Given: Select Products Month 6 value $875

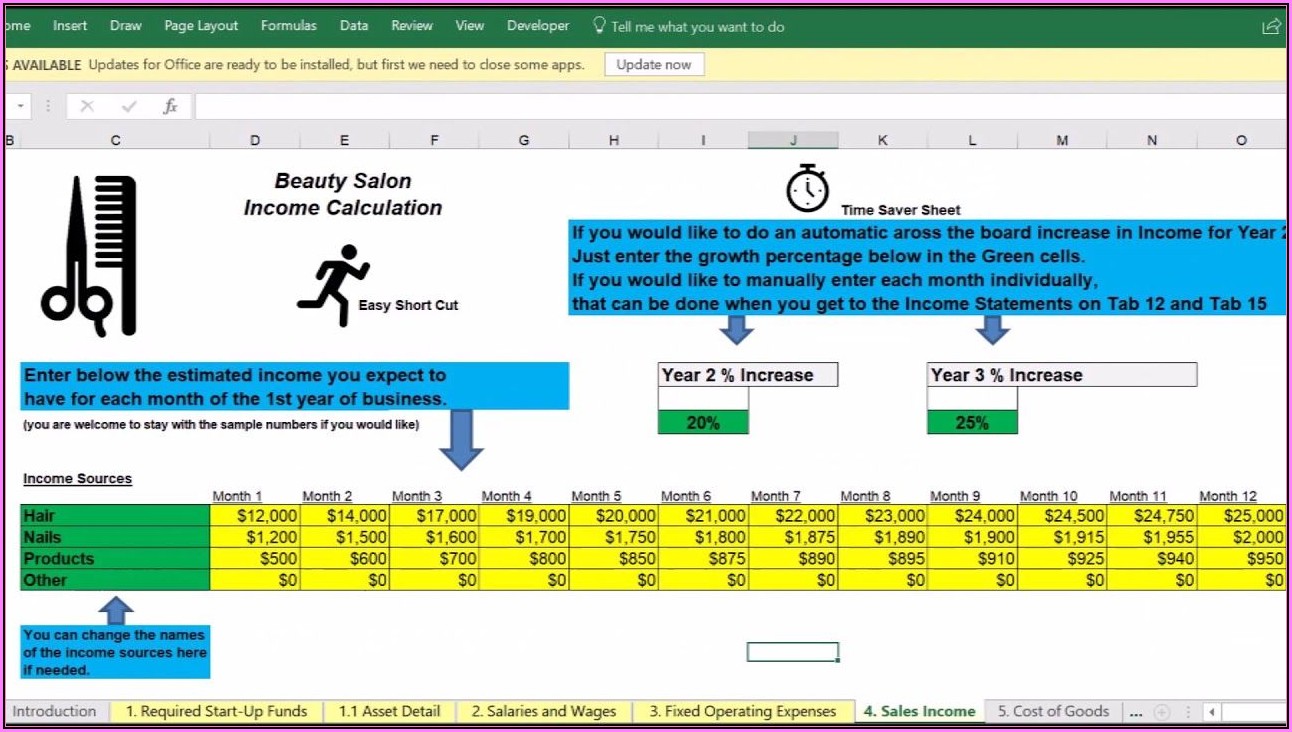Looking at the screenshot, I should [x=703, y=559].
